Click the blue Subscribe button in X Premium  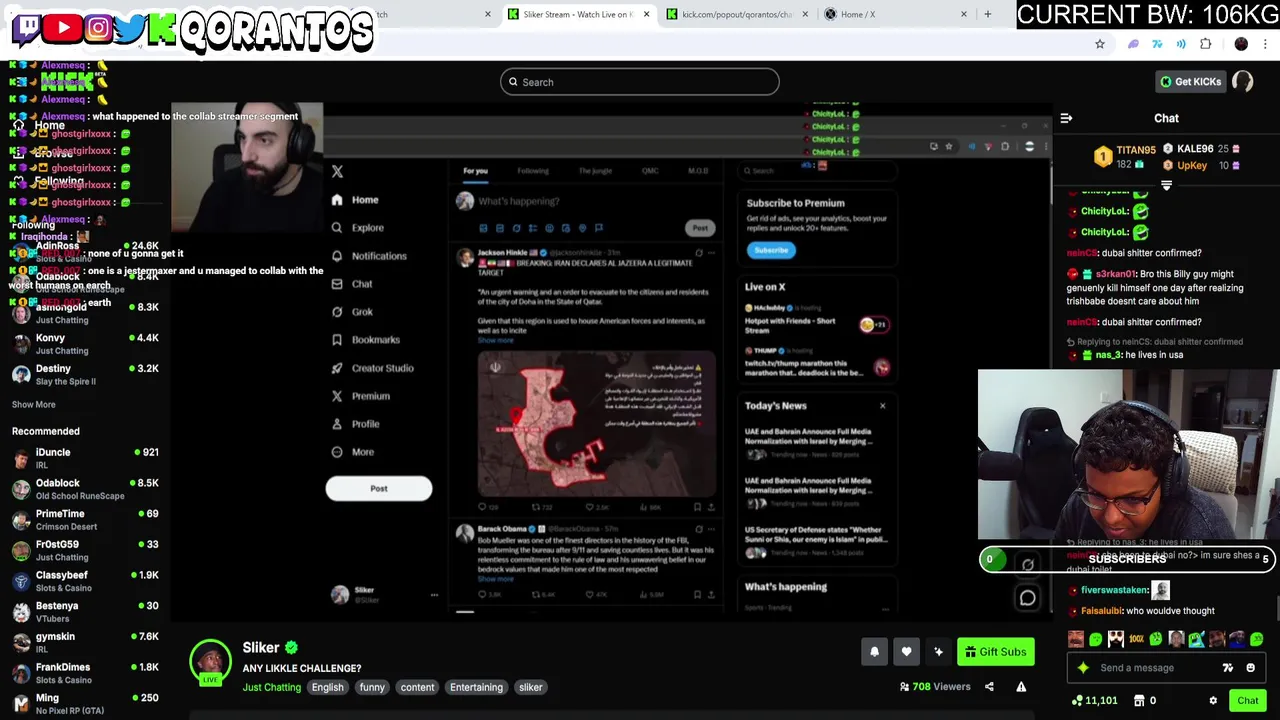coord(771,250)
